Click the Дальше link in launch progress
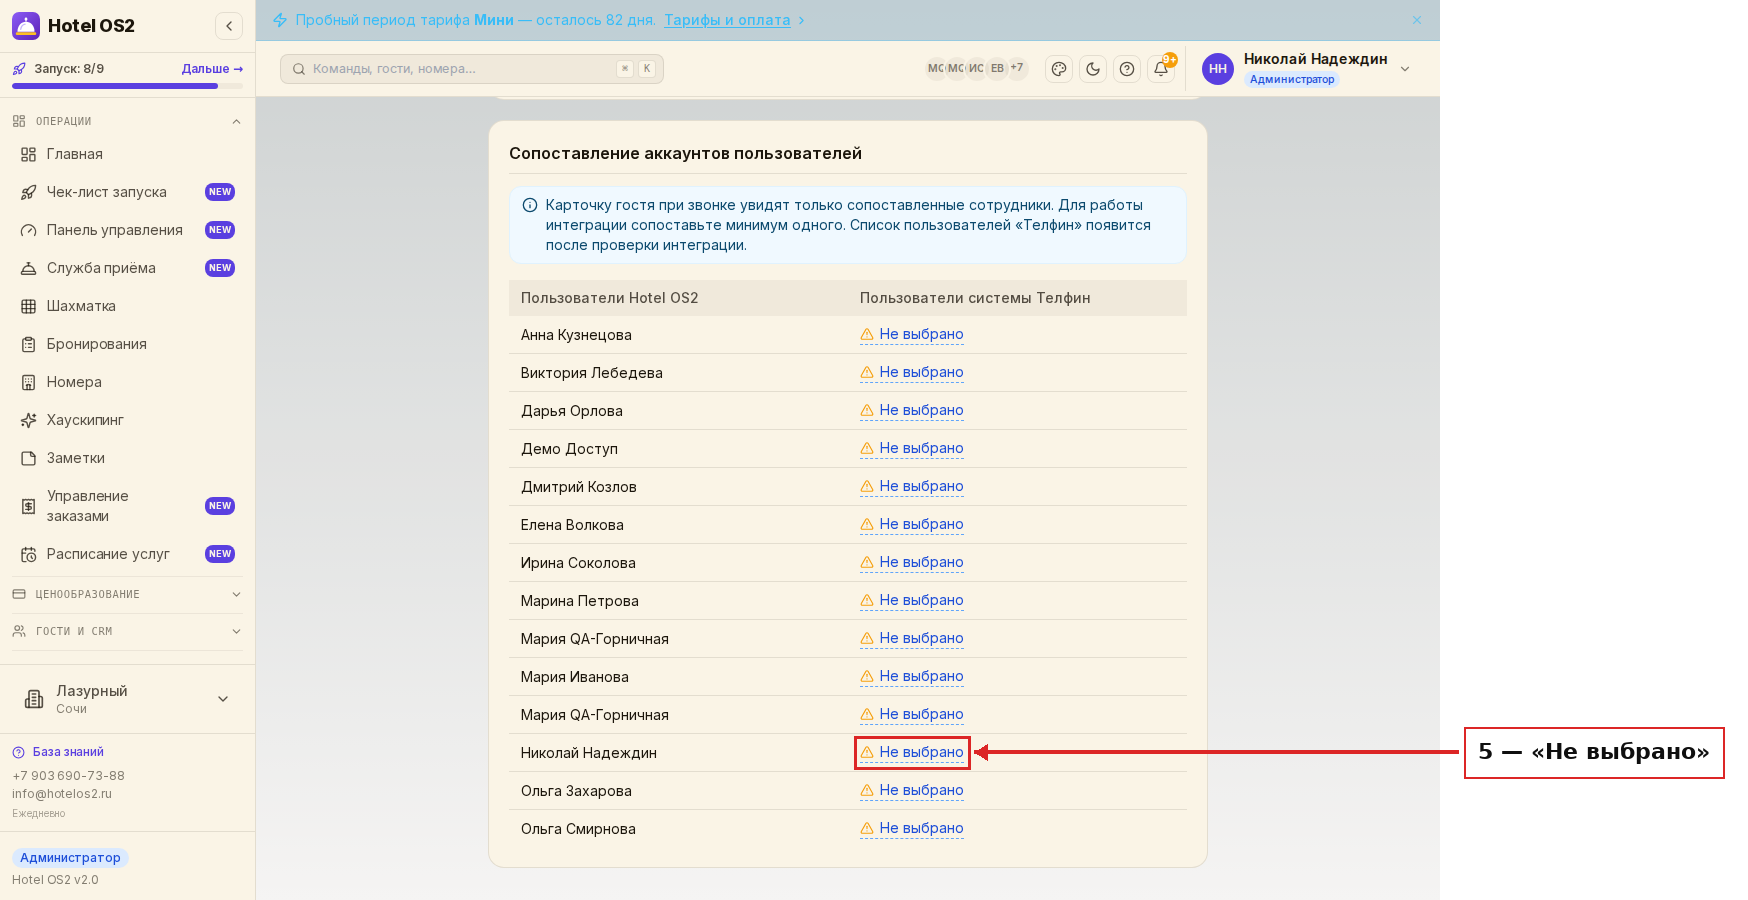1748x900 pixels. pyautogui.click(x=212, y=69)
